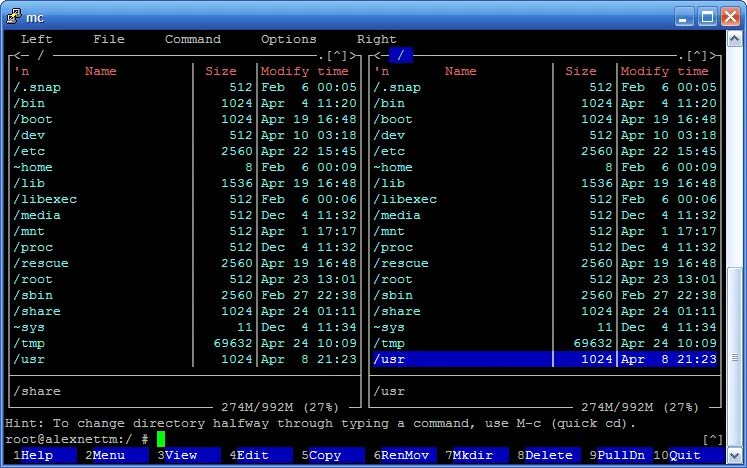Screen dimensions: 747x468
Task: Click left panel history forward arrow
Action: click(x=353, y=55)
